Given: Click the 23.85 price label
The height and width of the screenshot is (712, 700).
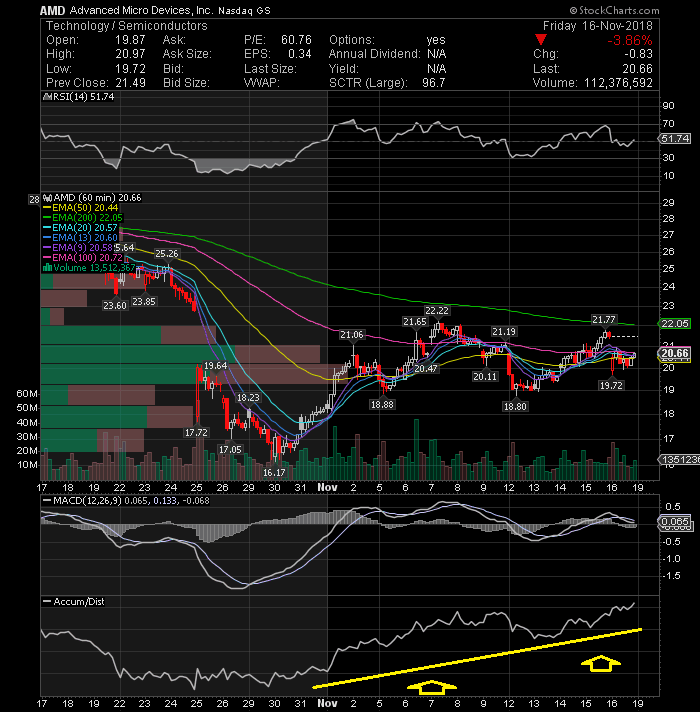Looking at the screenshot, I should [x=143, y=302].
